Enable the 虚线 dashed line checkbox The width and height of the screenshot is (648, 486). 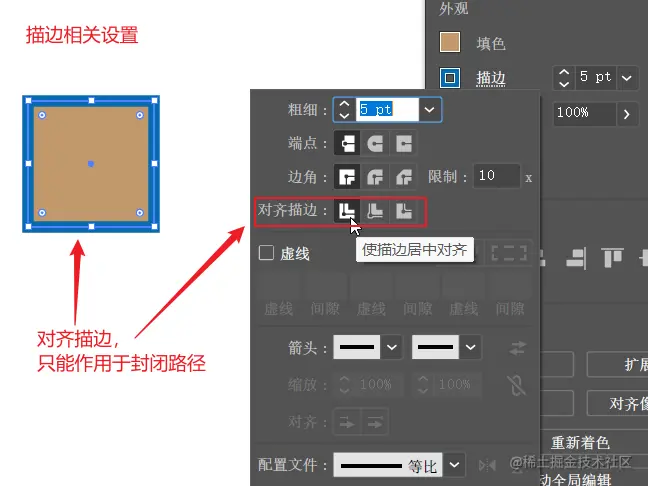[x=266, y=253]
